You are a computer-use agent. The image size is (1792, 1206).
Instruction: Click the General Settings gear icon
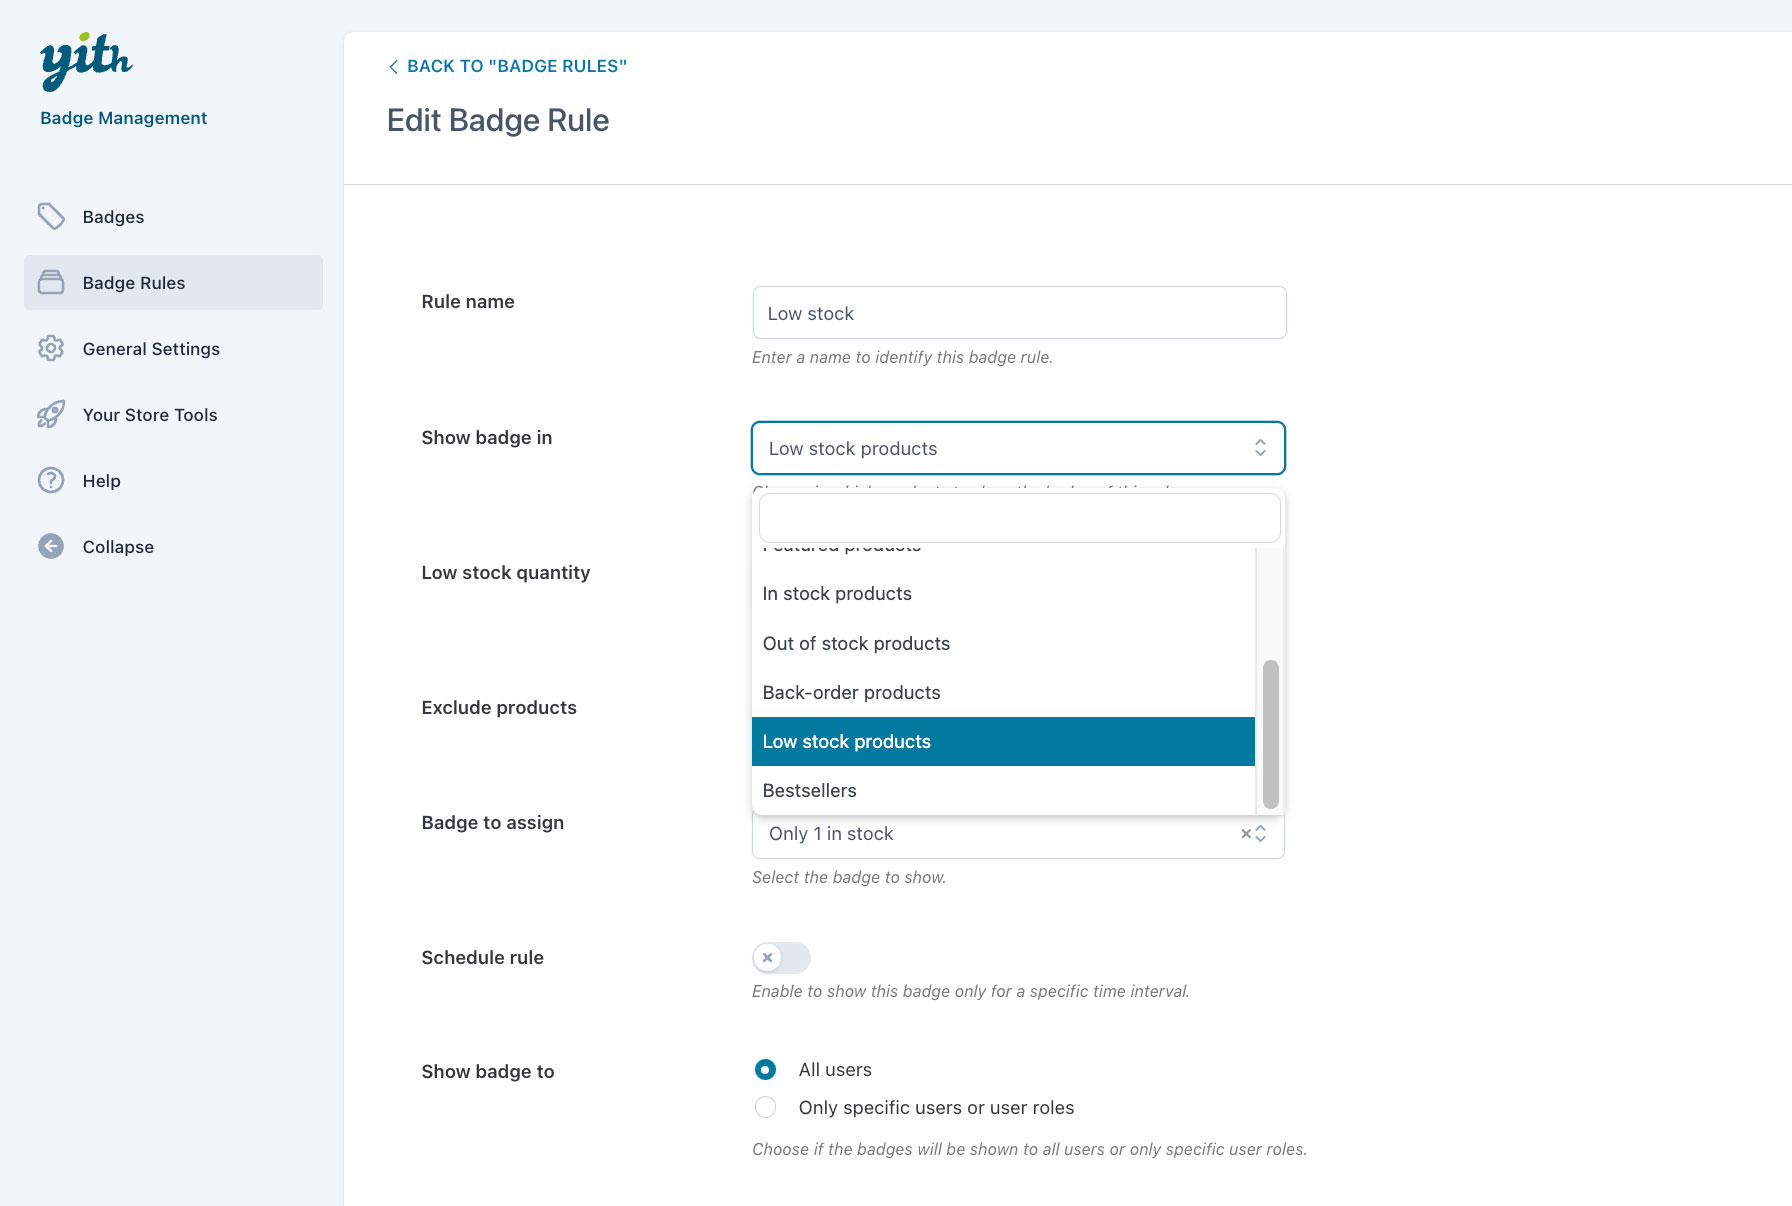pyautogui.click(x=51, y=348)
